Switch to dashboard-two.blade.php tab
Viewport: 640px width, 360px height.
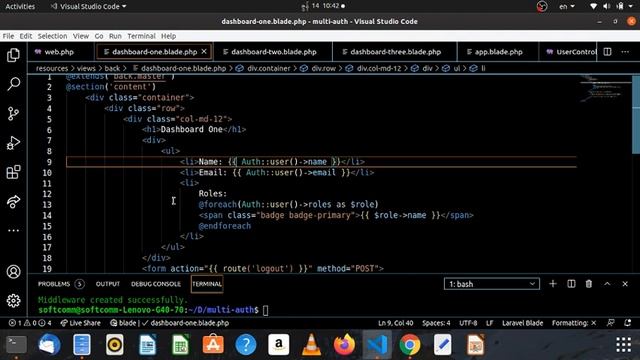click(x=273, y=52)
